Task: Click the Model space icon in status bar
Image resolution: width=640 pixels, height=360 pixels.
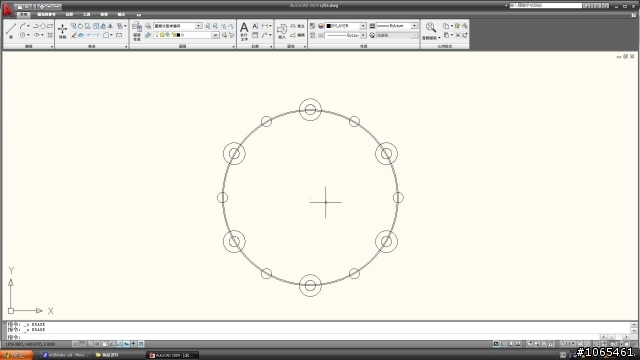Action: coord(496,344)
